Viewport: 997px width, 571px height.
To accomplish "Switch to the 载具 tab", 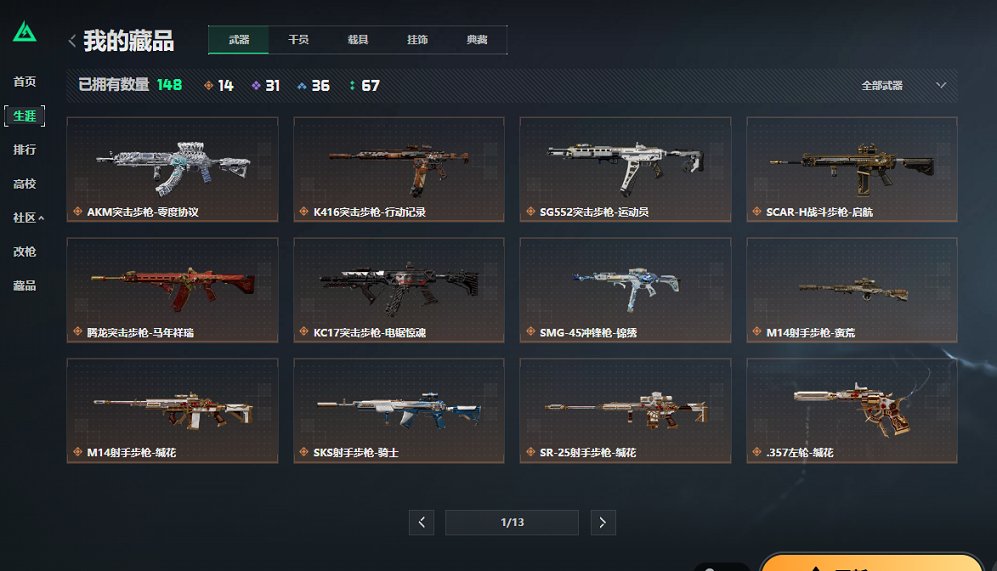I will coord(358,39).
